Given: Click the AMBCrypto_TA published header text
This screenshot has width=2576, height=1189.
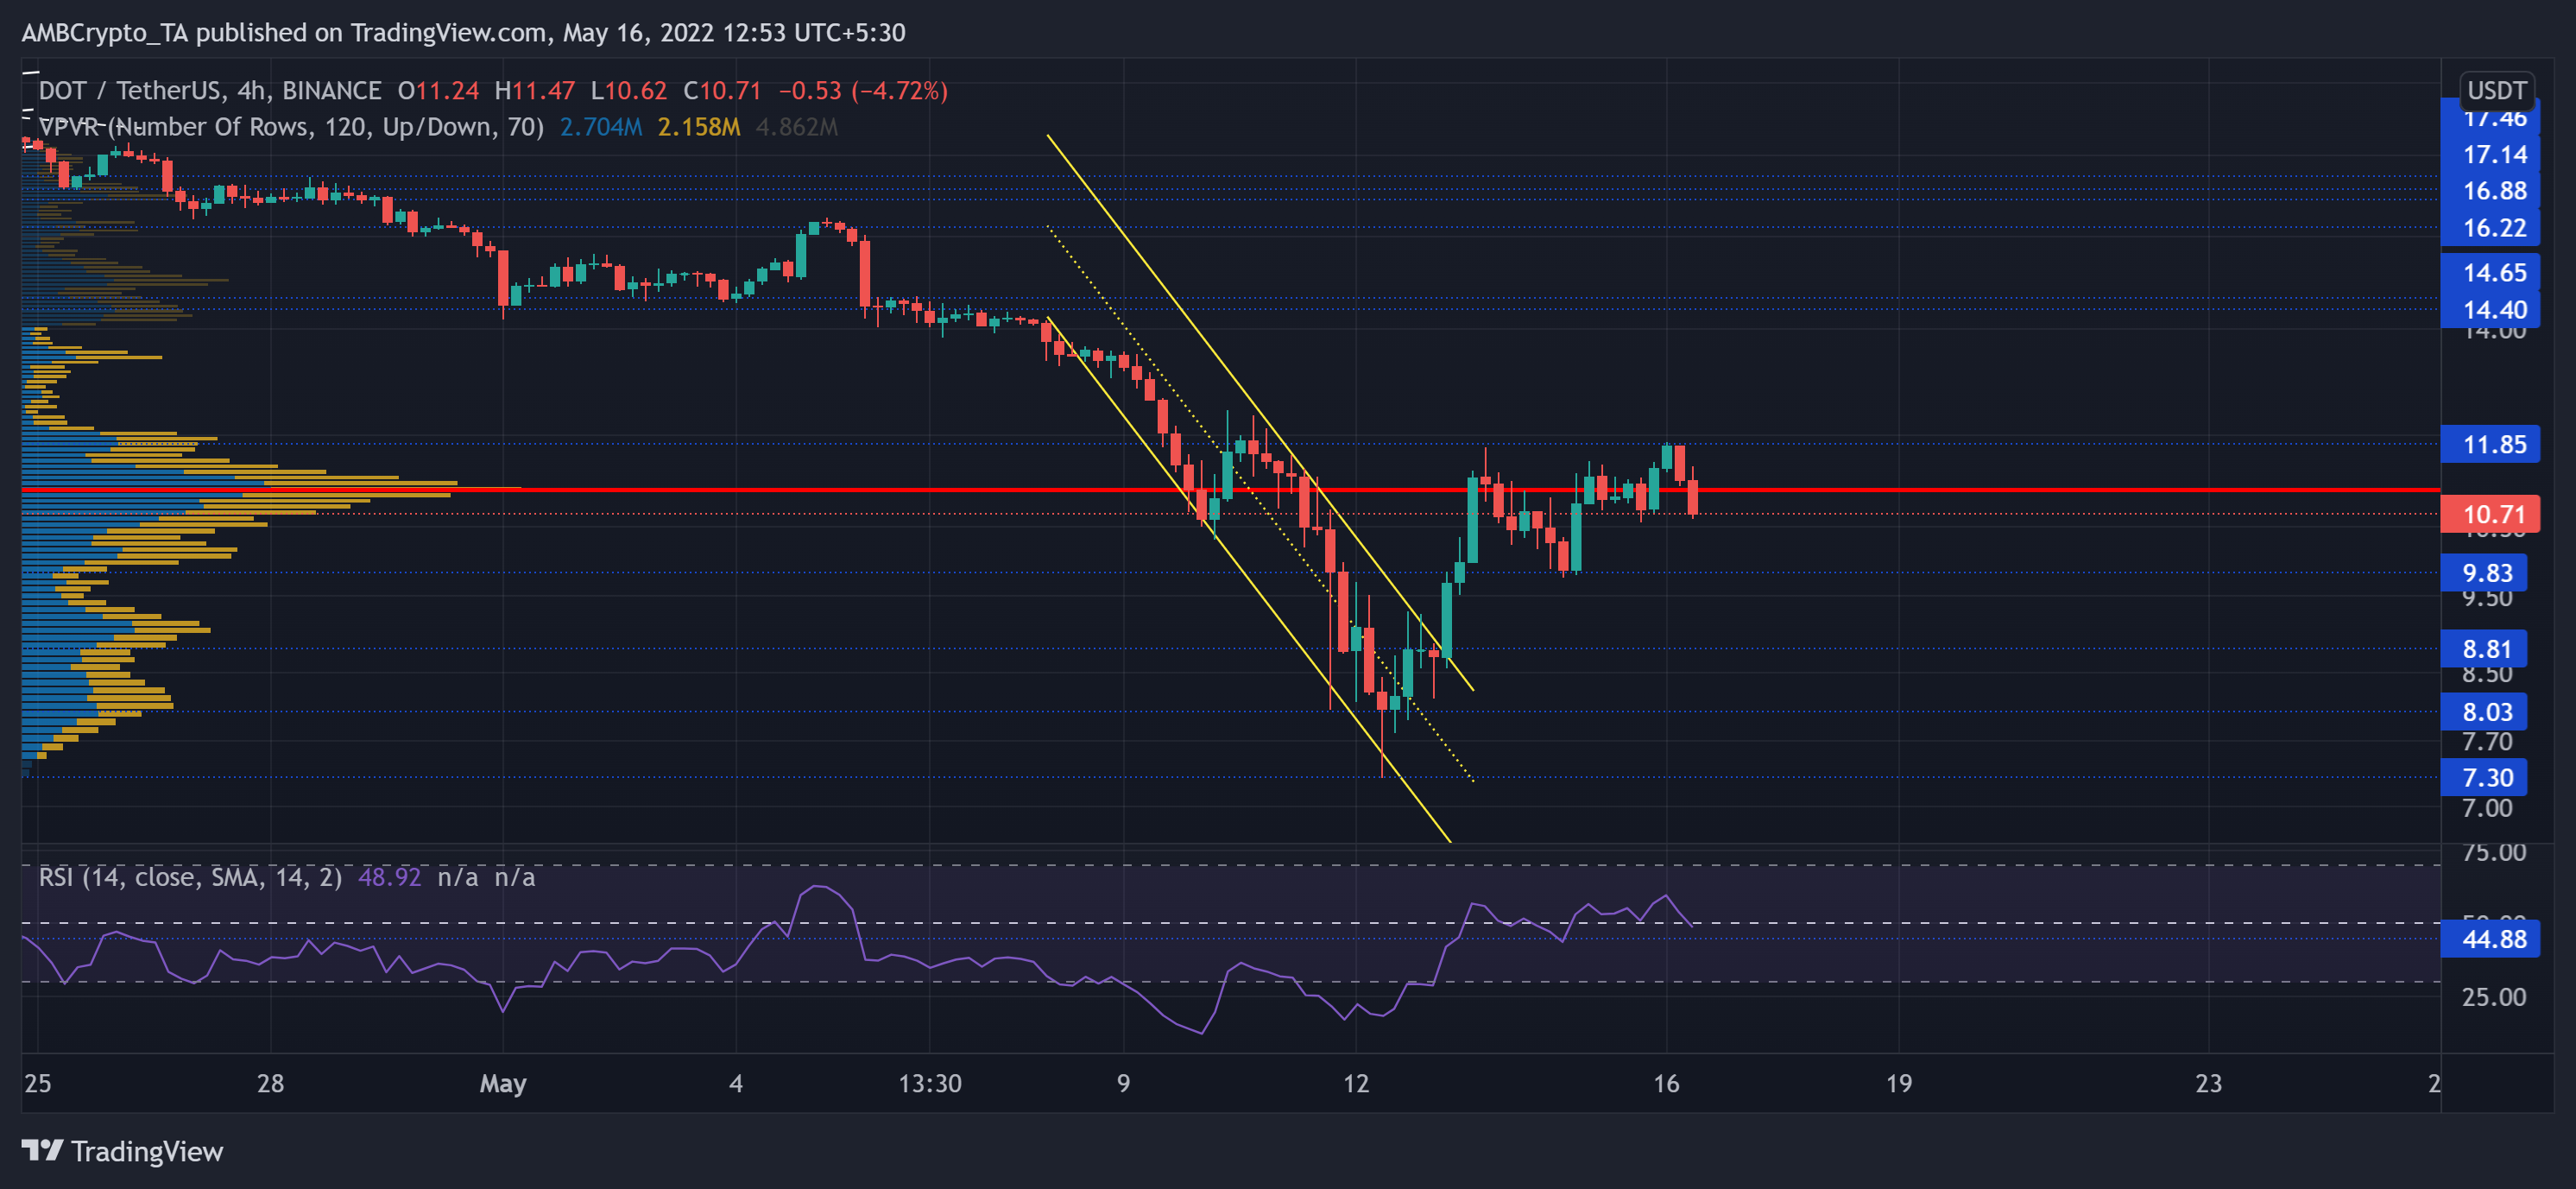Looking at the screenshot, I should coord(463,32).
